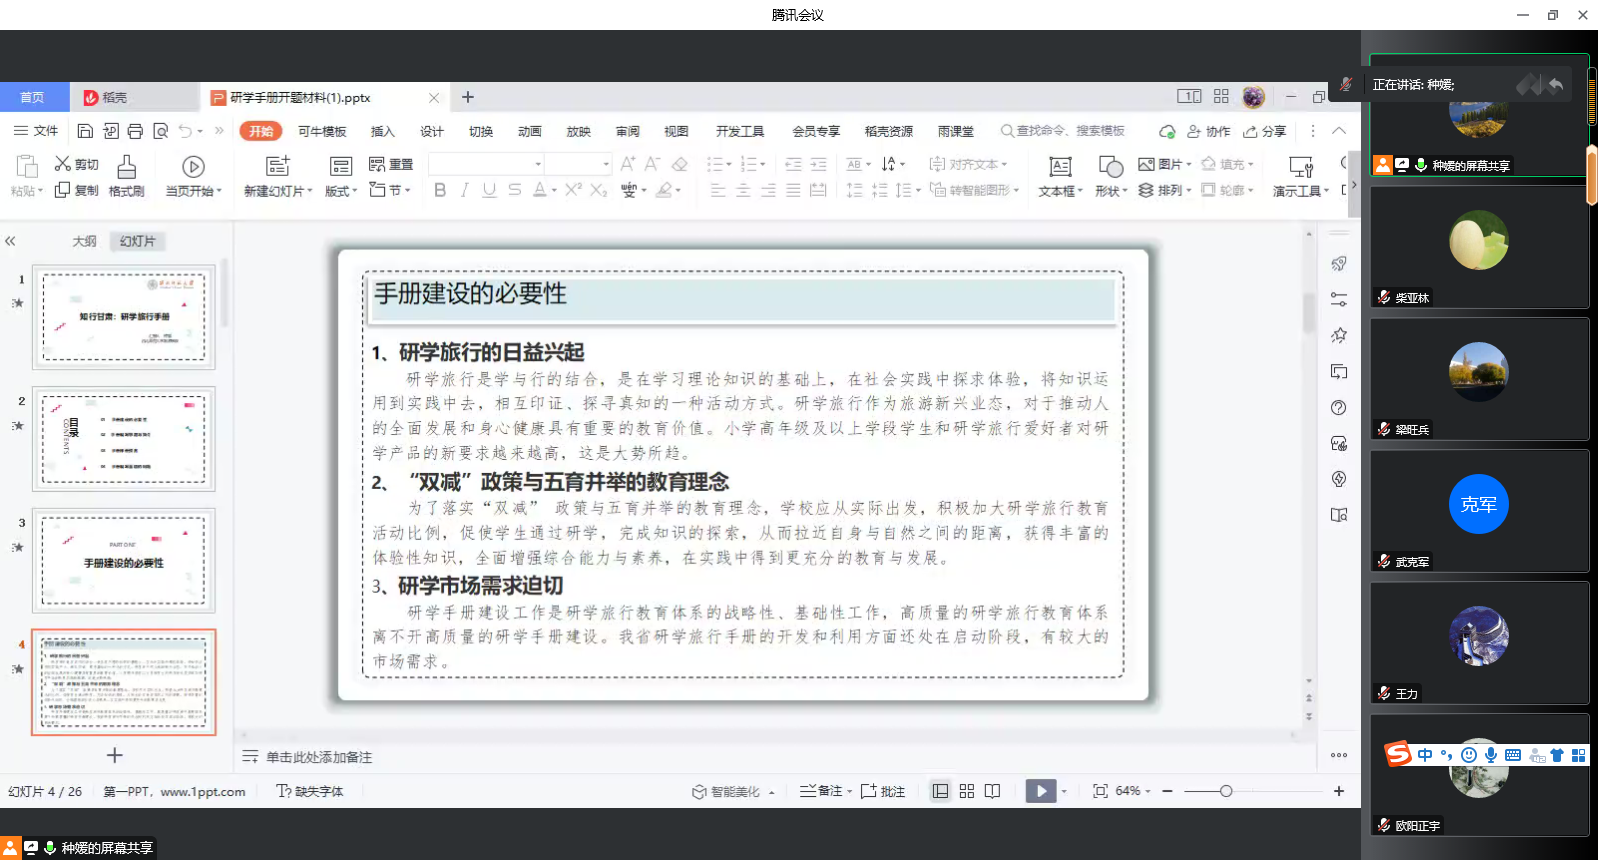Screen dimensions: 1598x860
Task: Open the Shapes (形状) dropdown
Action: tap(1124, 191)
